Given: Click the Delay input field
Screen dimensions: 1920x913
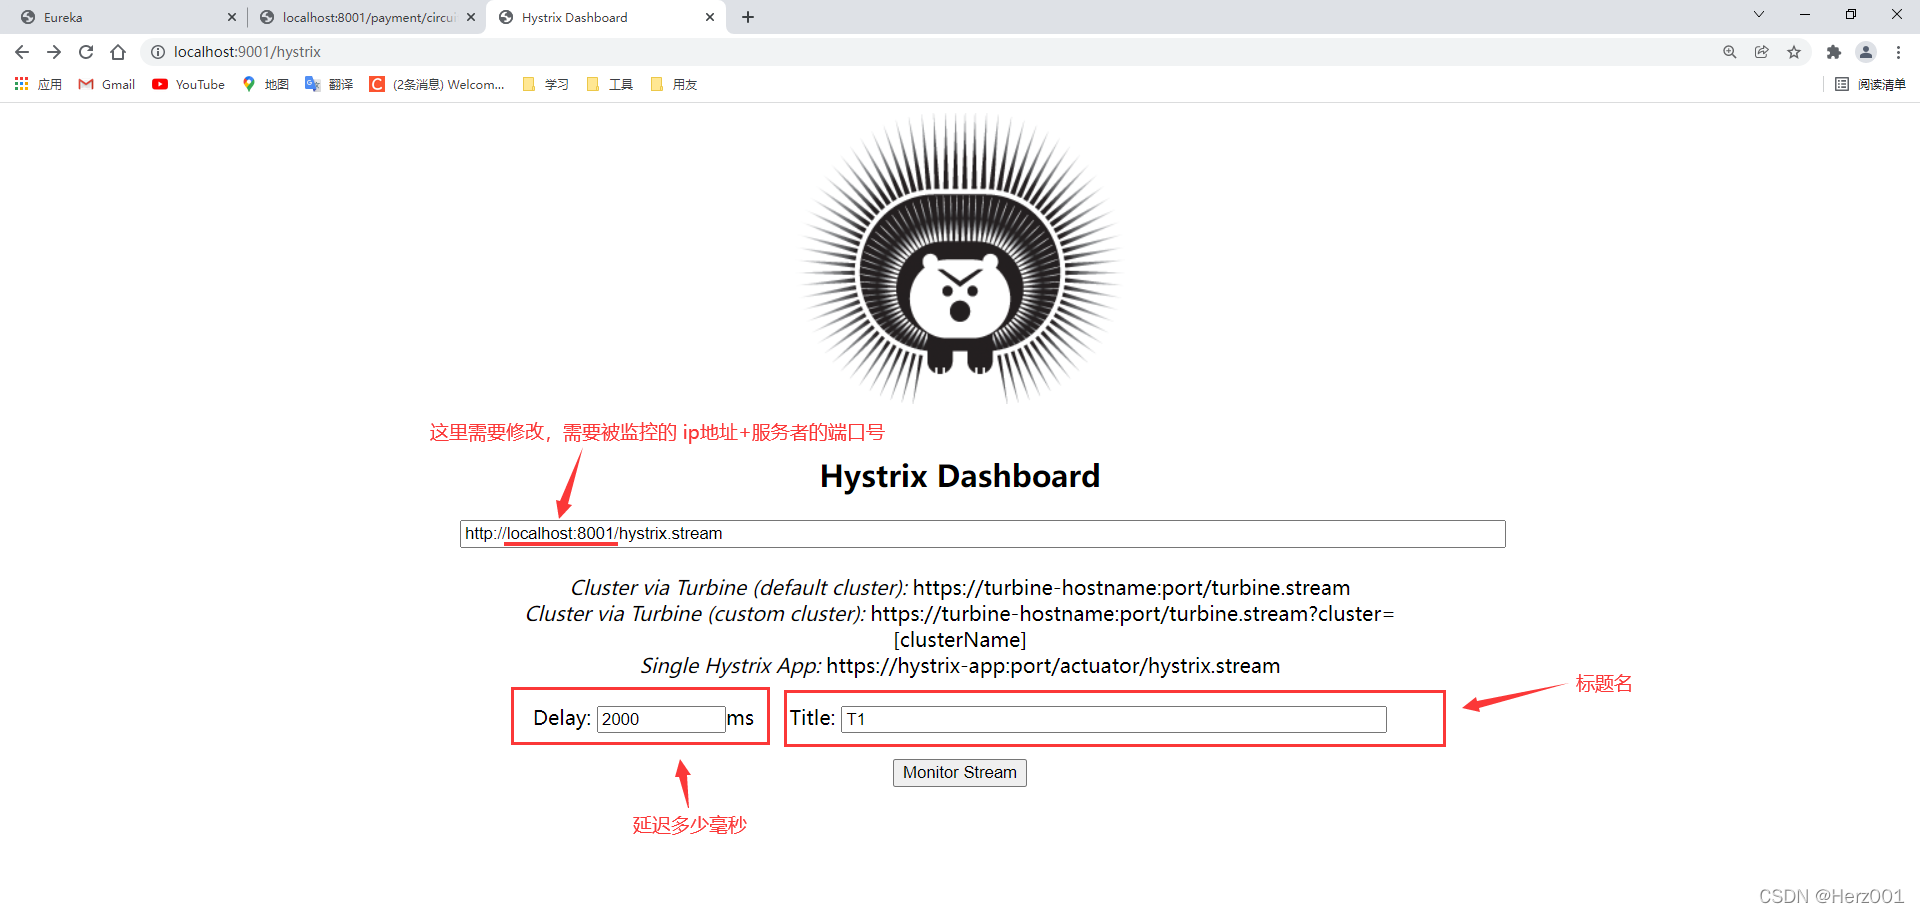Looking at the screenshot, I should tap(661, 719).
